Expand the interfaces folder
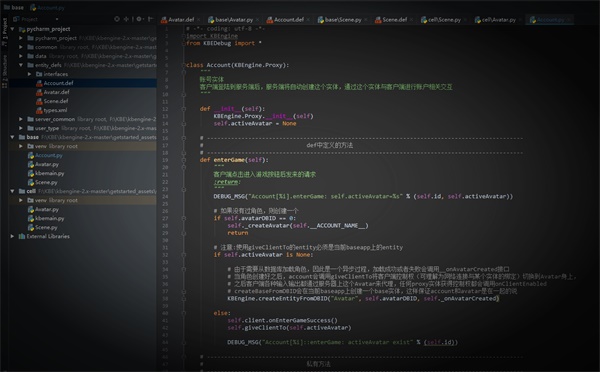Image resolution: width=600 pixels, height=372 pixels. (x=29, y=74)
